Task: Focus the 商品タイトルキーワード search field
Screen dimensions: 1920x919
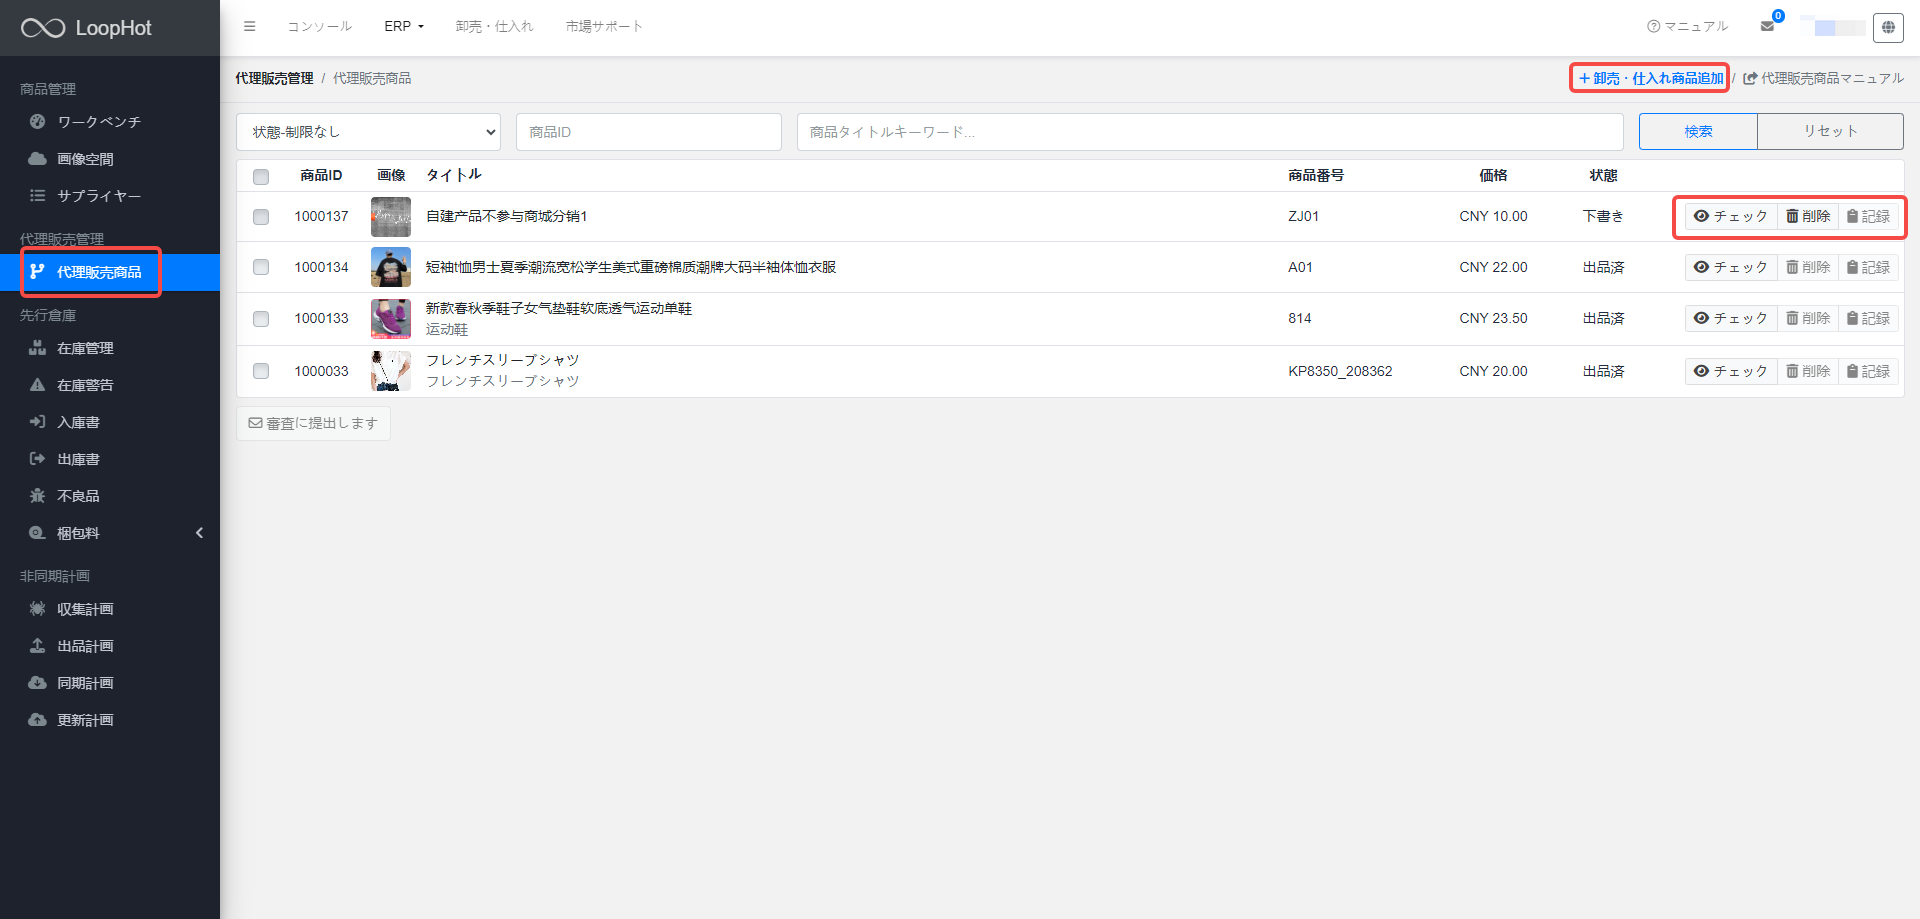Action: 1210,132
